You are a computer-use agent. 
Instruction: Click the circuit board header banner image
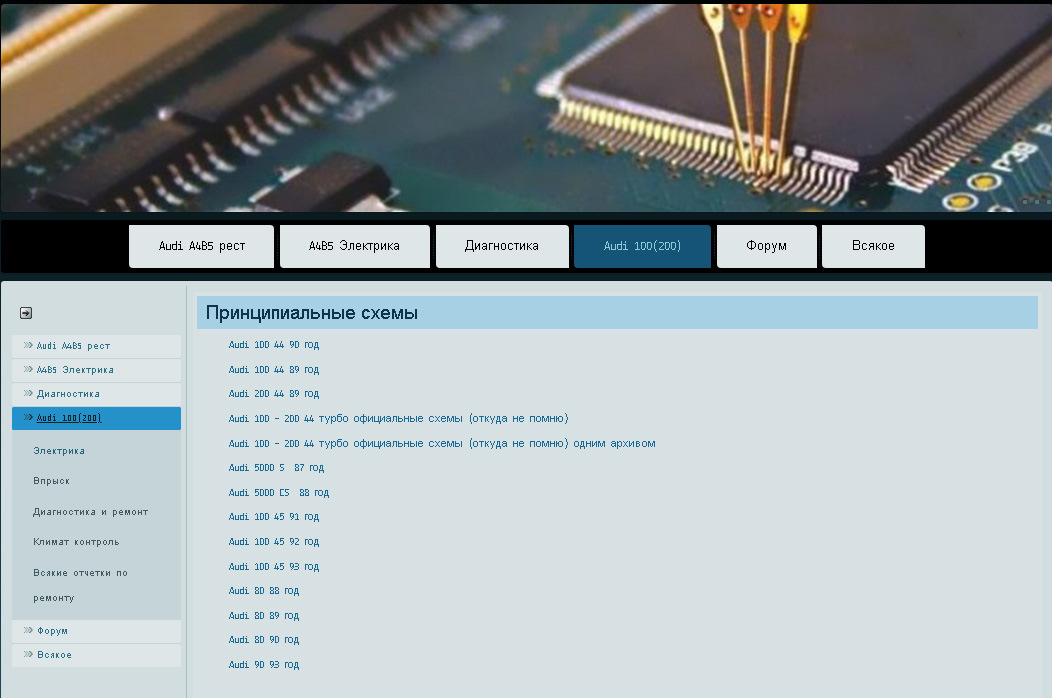click(x=526, y=106)
